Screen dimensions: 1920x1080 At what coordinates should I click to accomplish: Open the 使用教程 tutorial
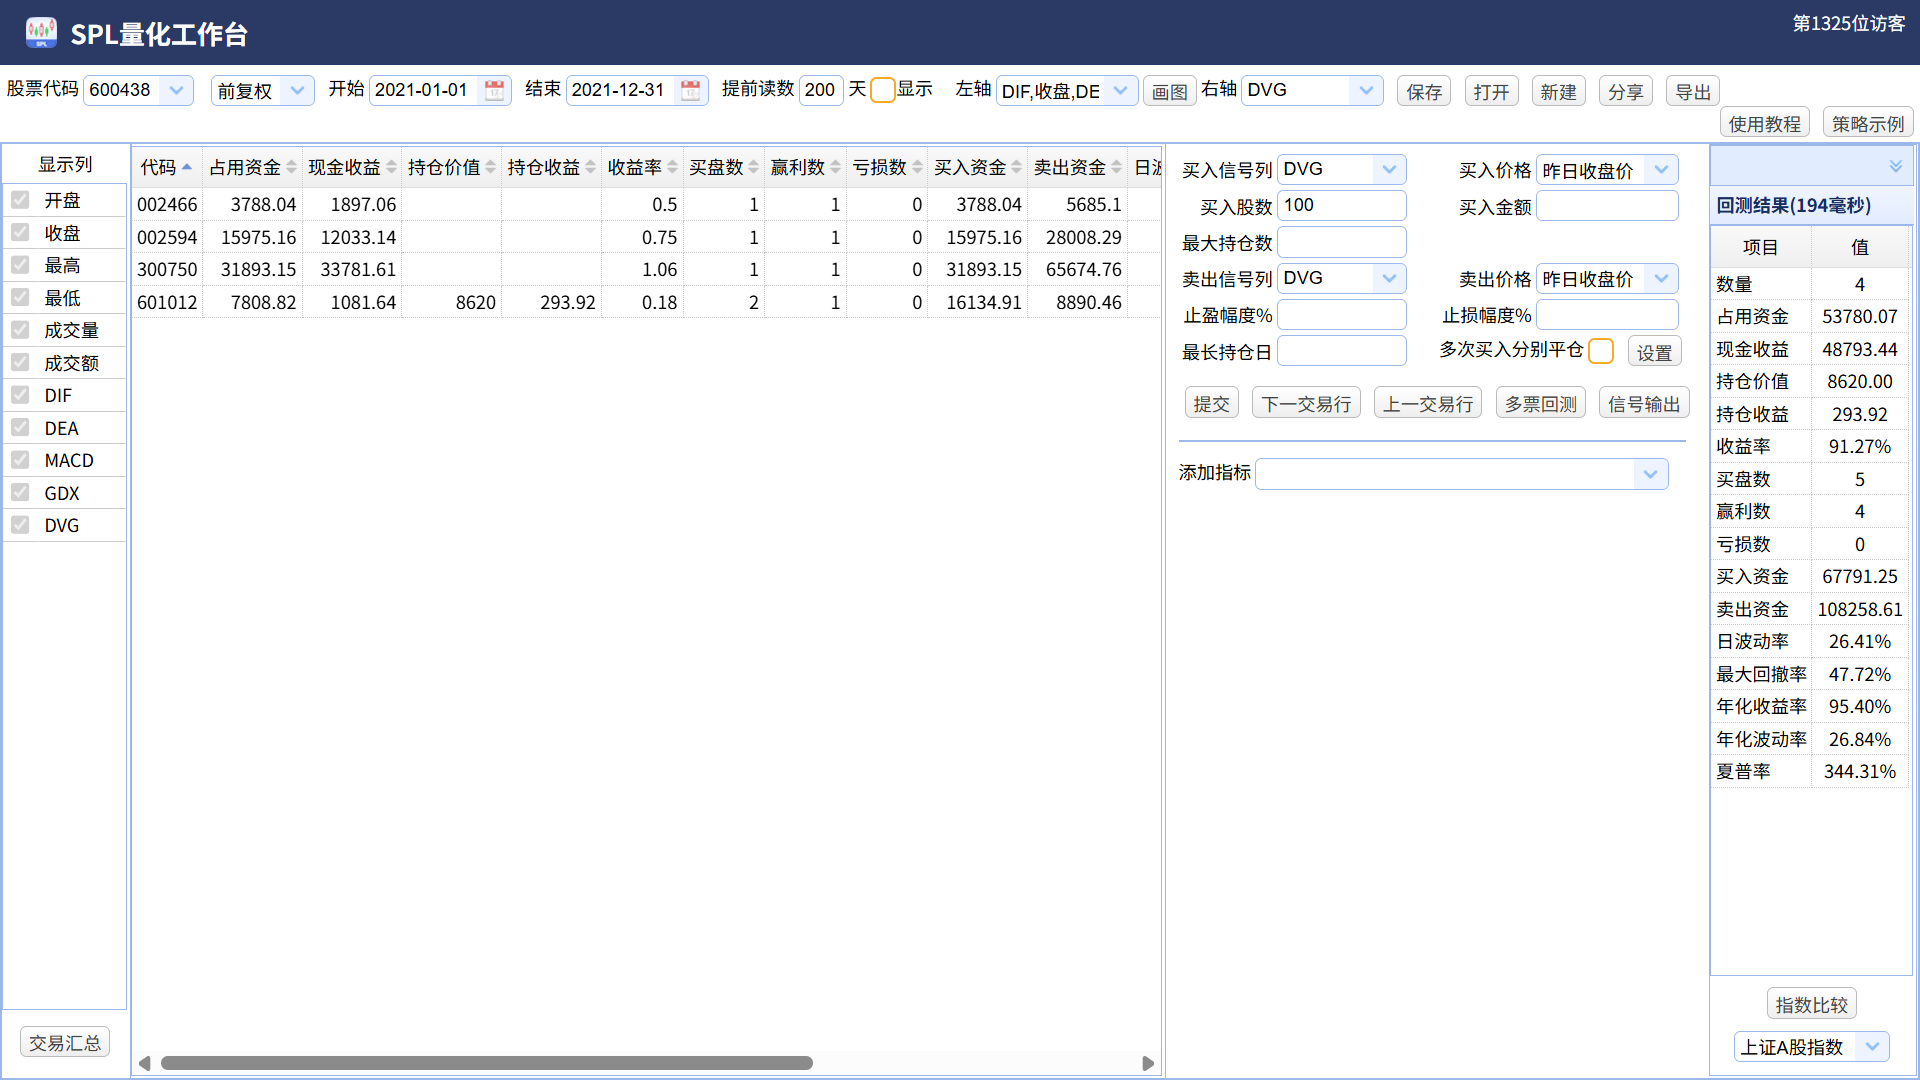[1764, 124]
